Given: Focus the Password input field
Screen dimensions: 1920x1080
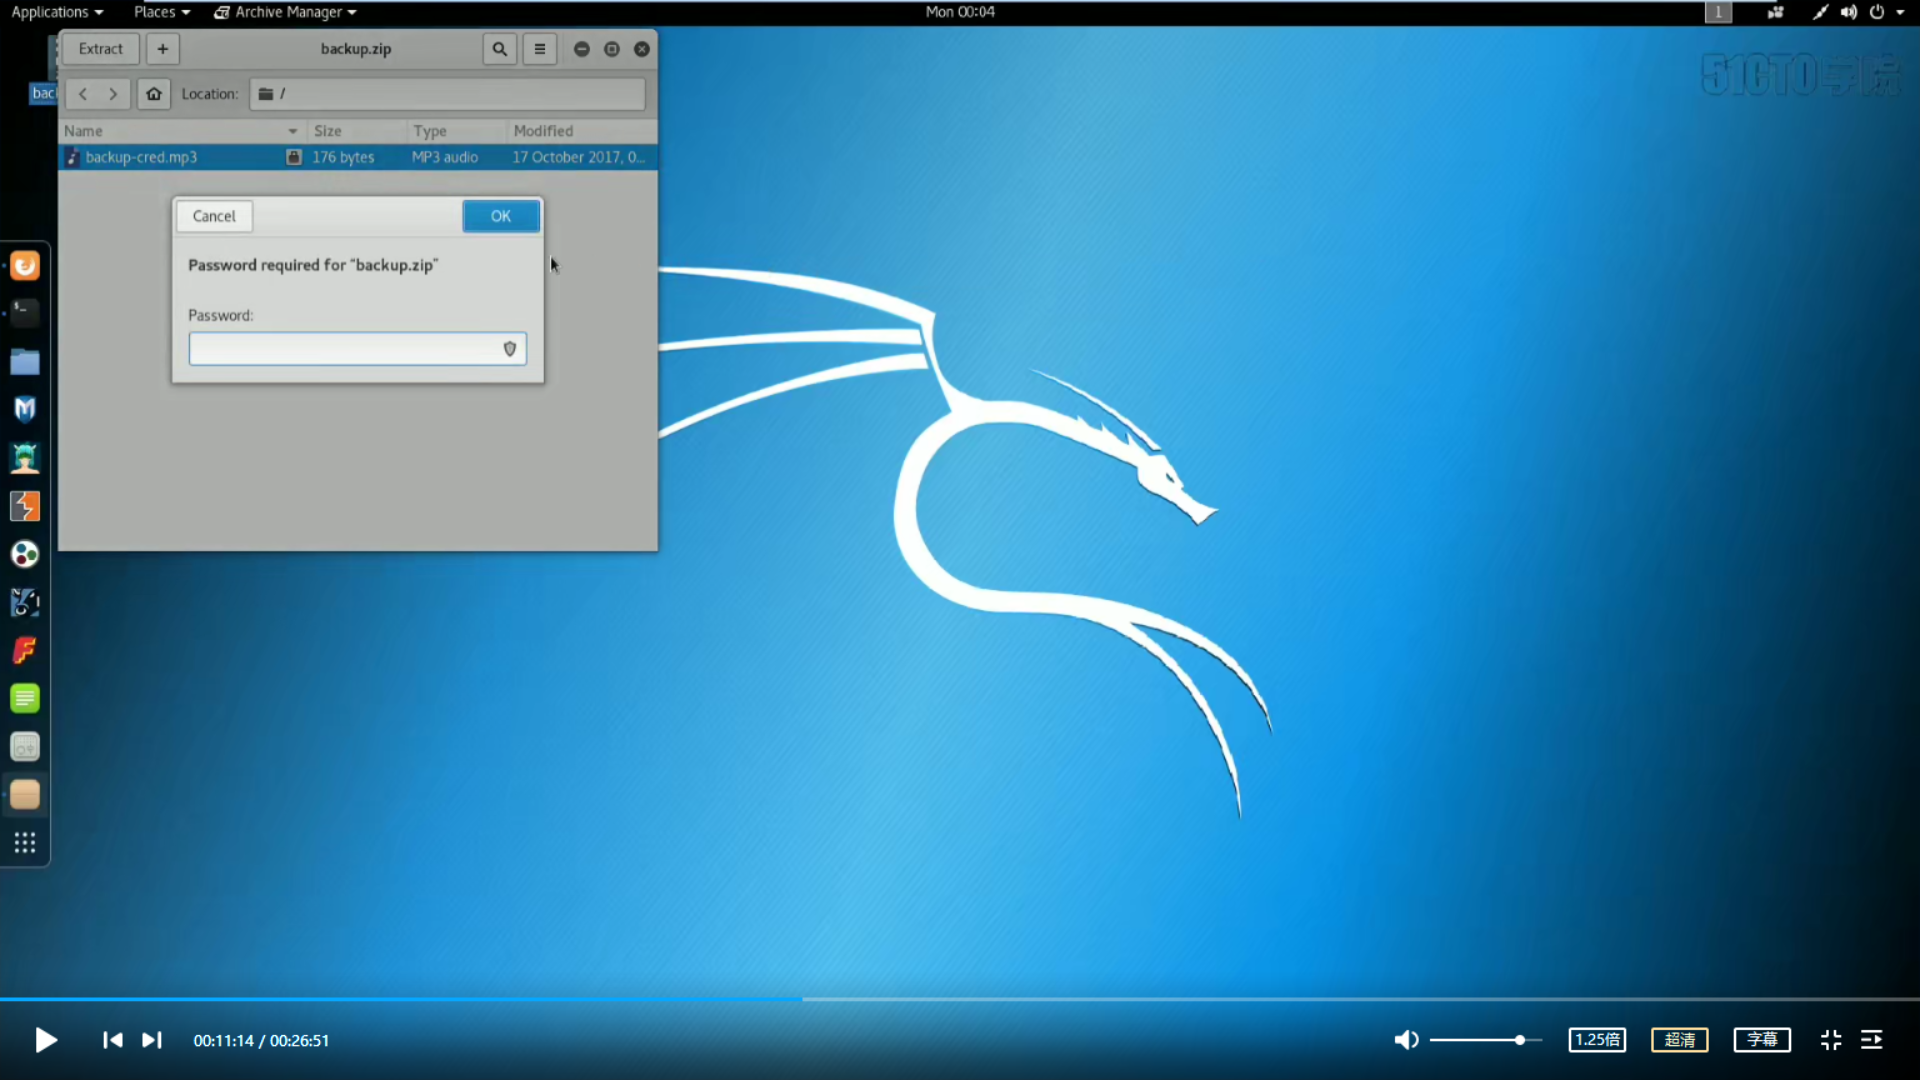Looking at the screenshot, I should (357, 349).
